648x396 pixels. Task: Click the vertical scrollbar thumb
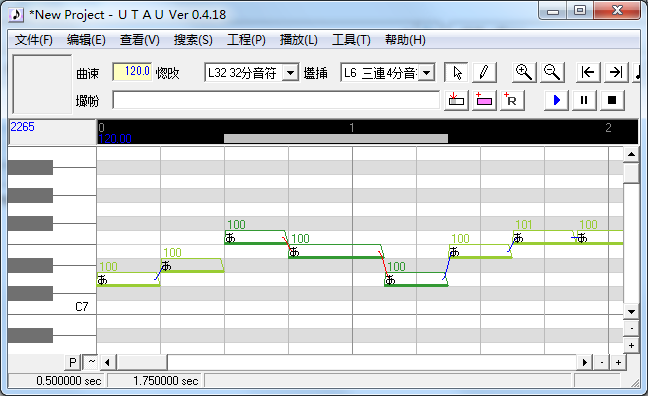[631, 173]
